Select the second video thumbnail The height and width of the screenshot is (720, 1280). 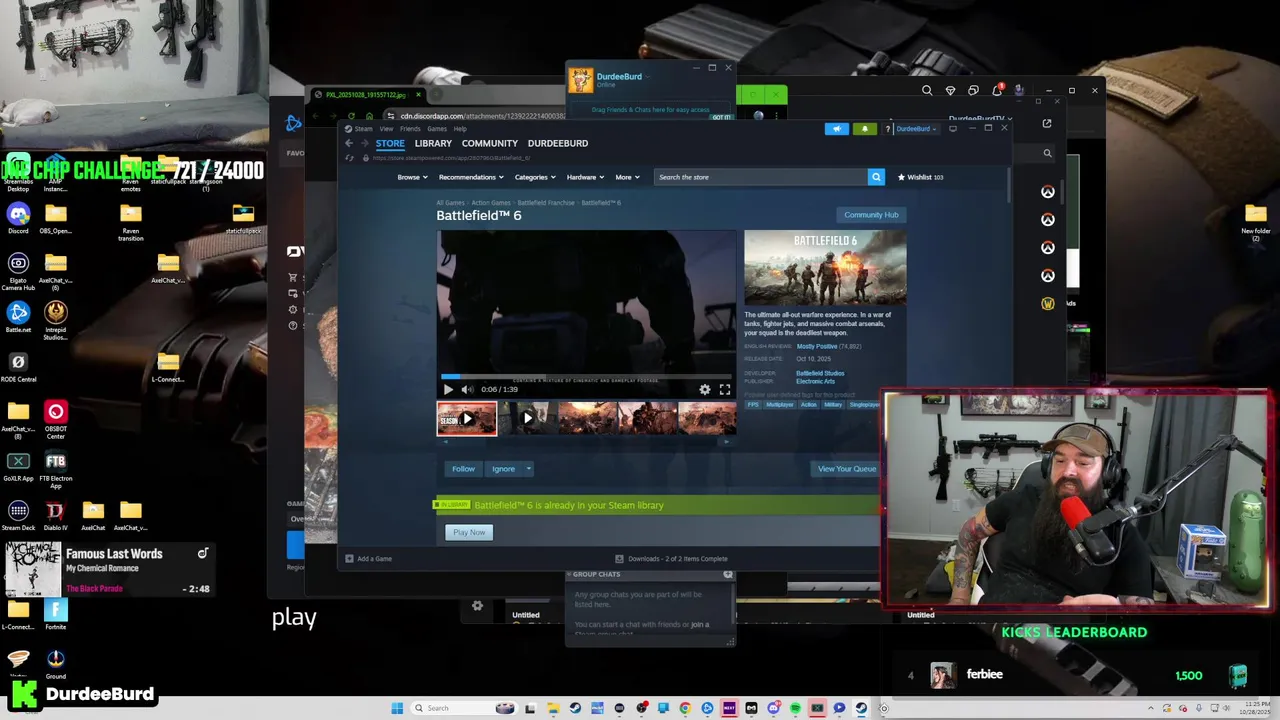pyautogui.click(x=527, y=418)
